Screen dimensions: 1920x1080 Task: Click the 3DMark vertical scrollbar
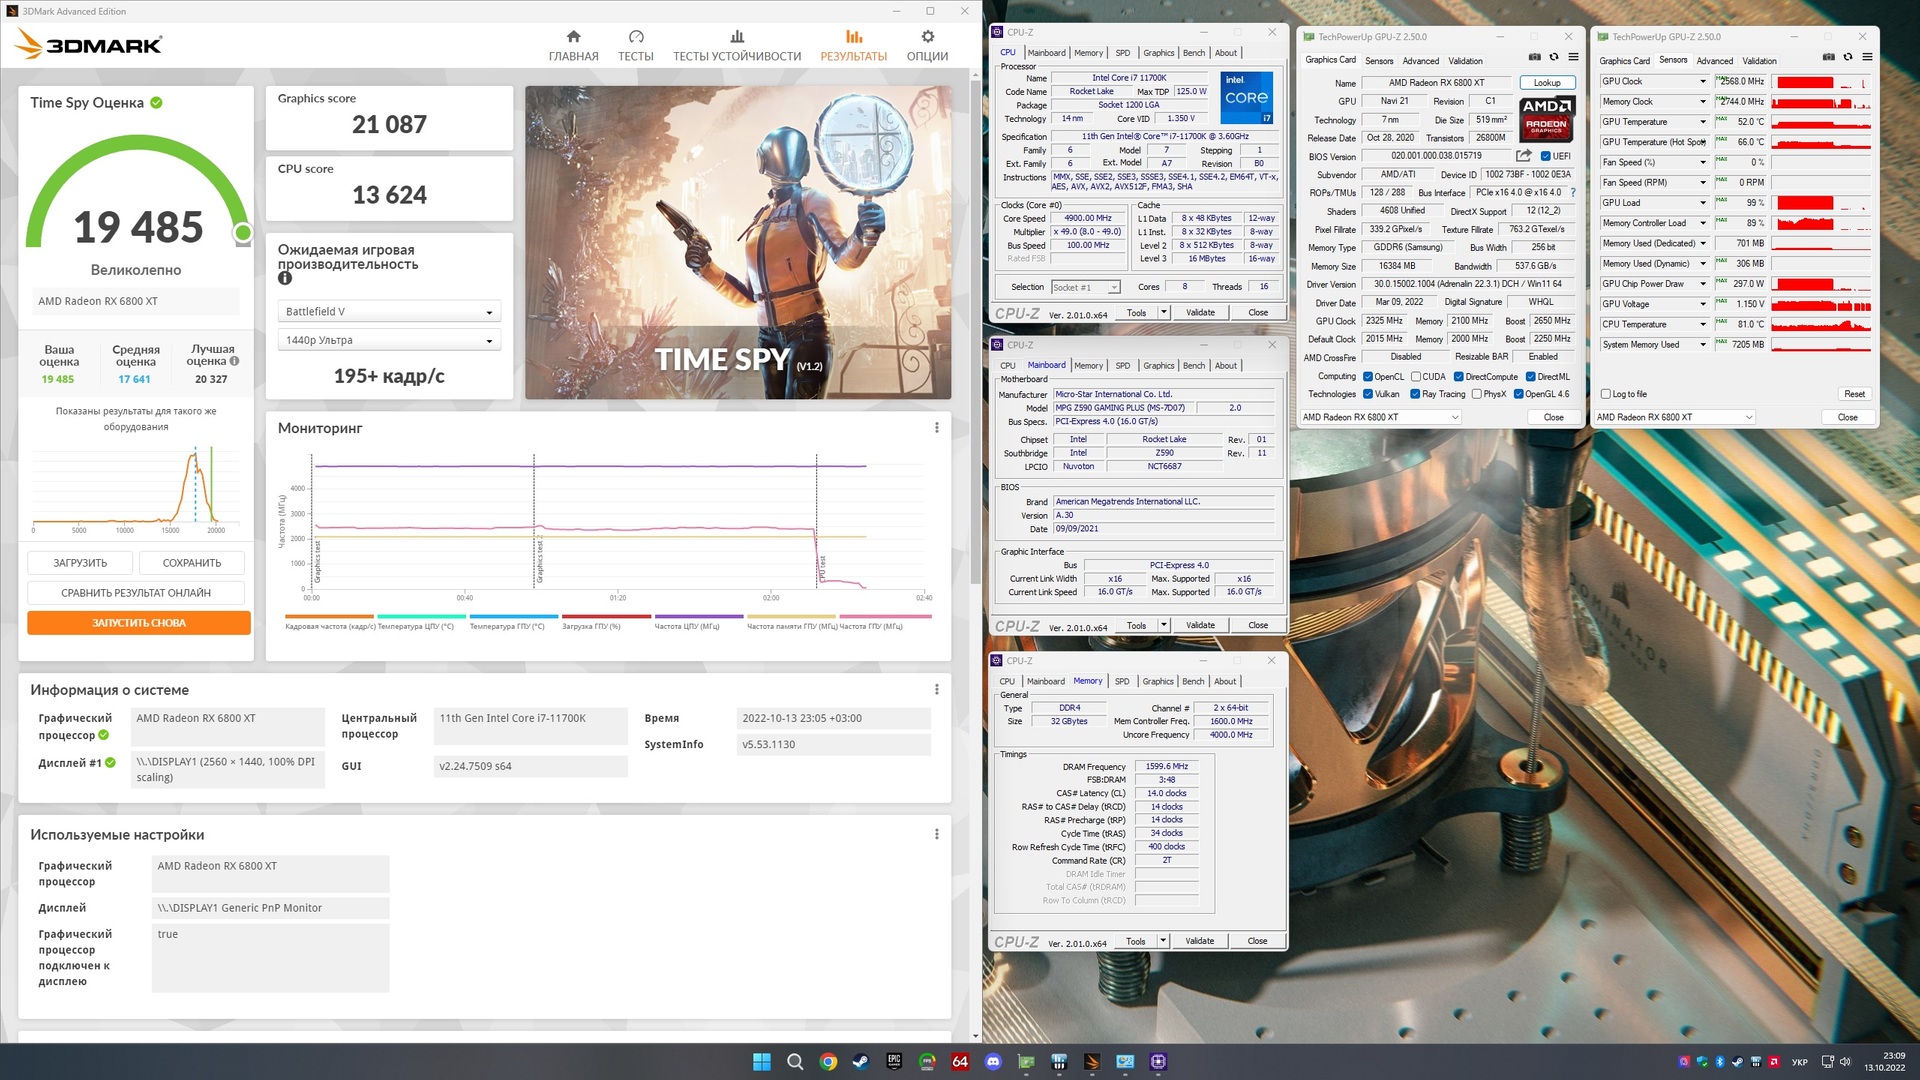tap(976, 330)
